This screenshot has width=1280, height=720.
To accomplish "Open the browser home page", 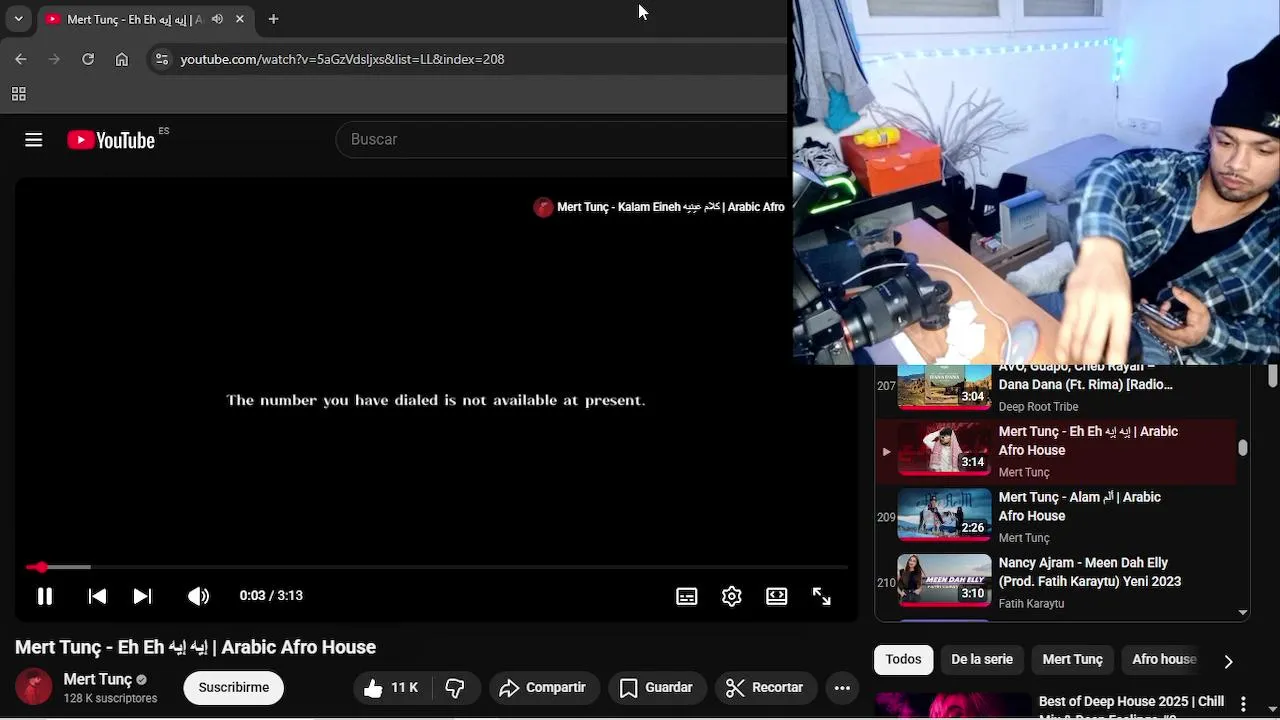I will pos(122,59).
